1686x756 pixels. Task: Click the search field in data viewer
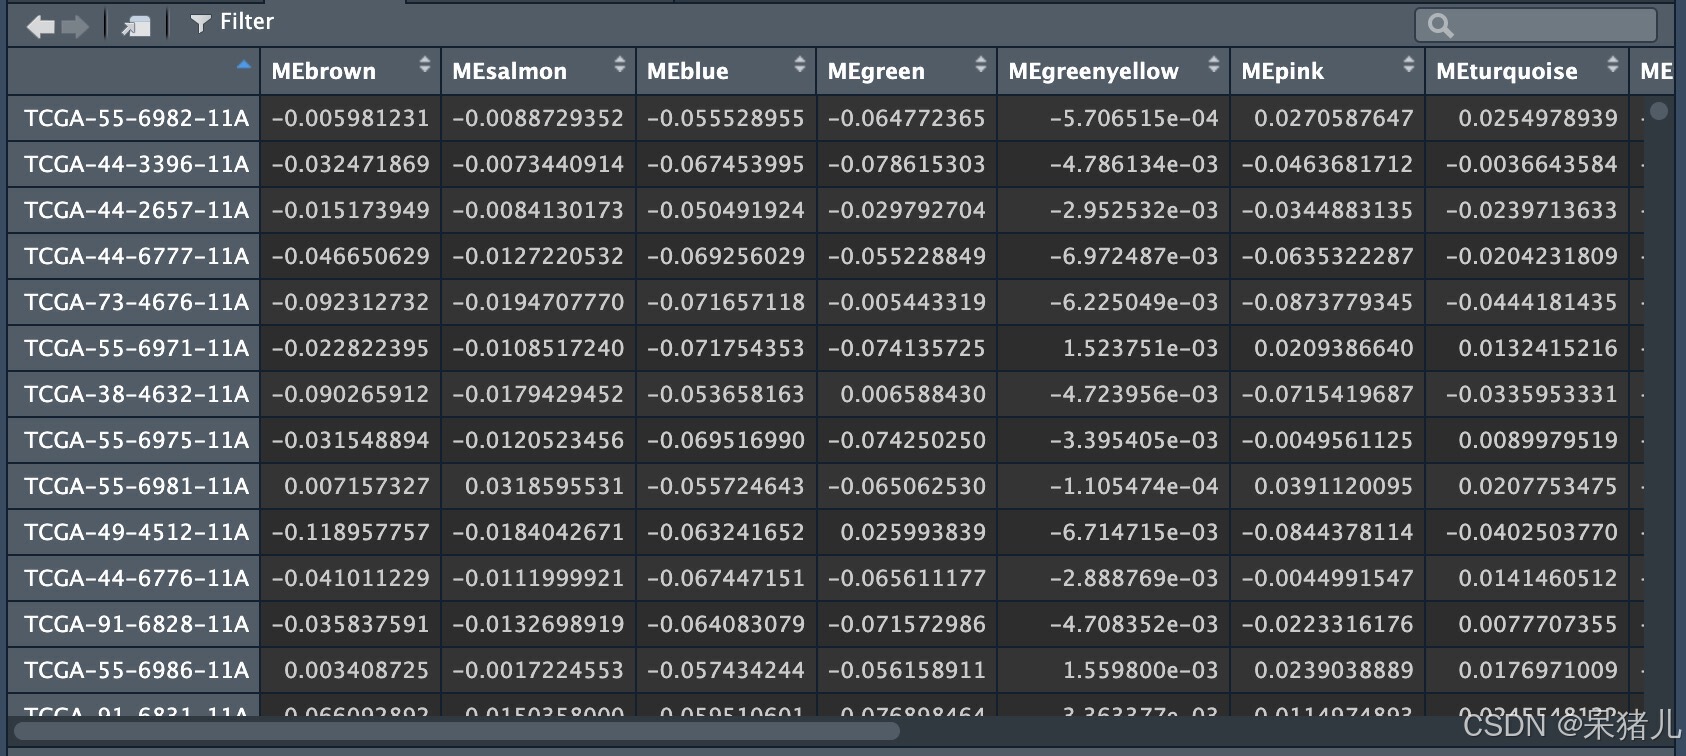coord(1536,25)
